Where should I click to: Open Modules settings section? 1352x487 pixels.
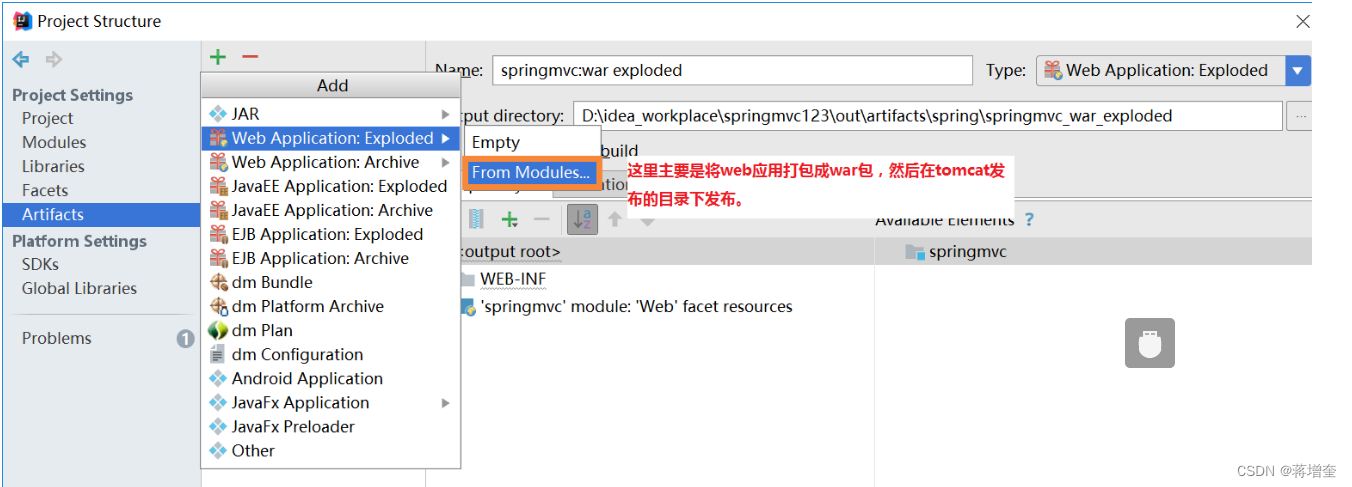point(54,142)
